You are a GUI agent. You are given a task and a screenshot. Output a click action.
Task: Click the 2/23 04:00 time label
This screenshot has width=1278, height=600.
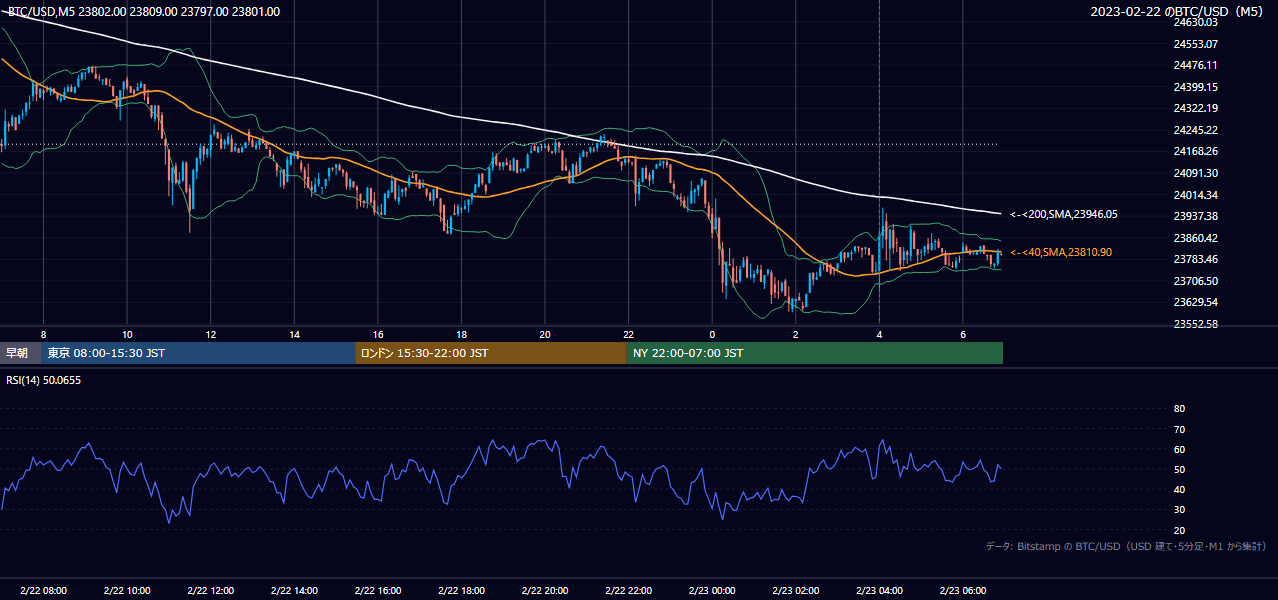click(879, 590)
